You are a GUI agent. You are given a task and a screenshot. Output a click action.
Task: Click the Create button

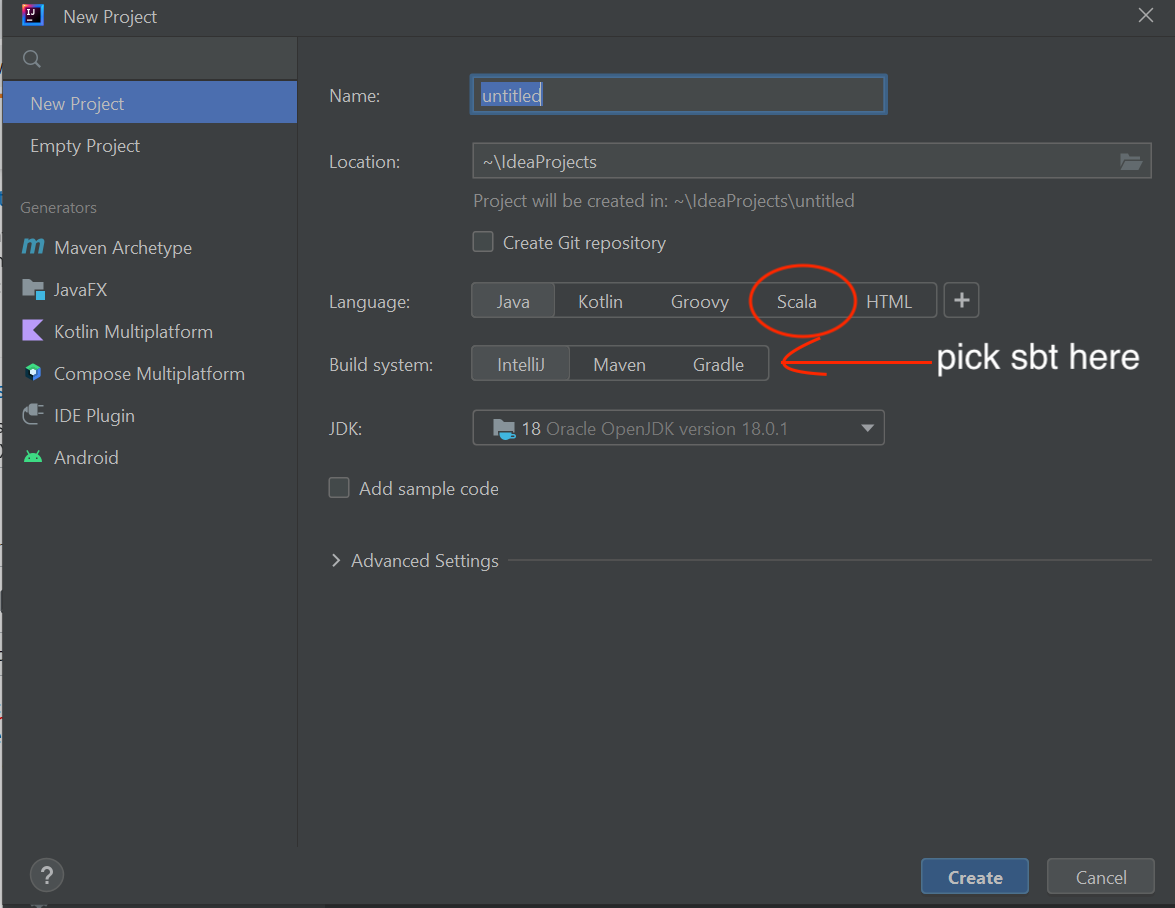coord(974,877)
